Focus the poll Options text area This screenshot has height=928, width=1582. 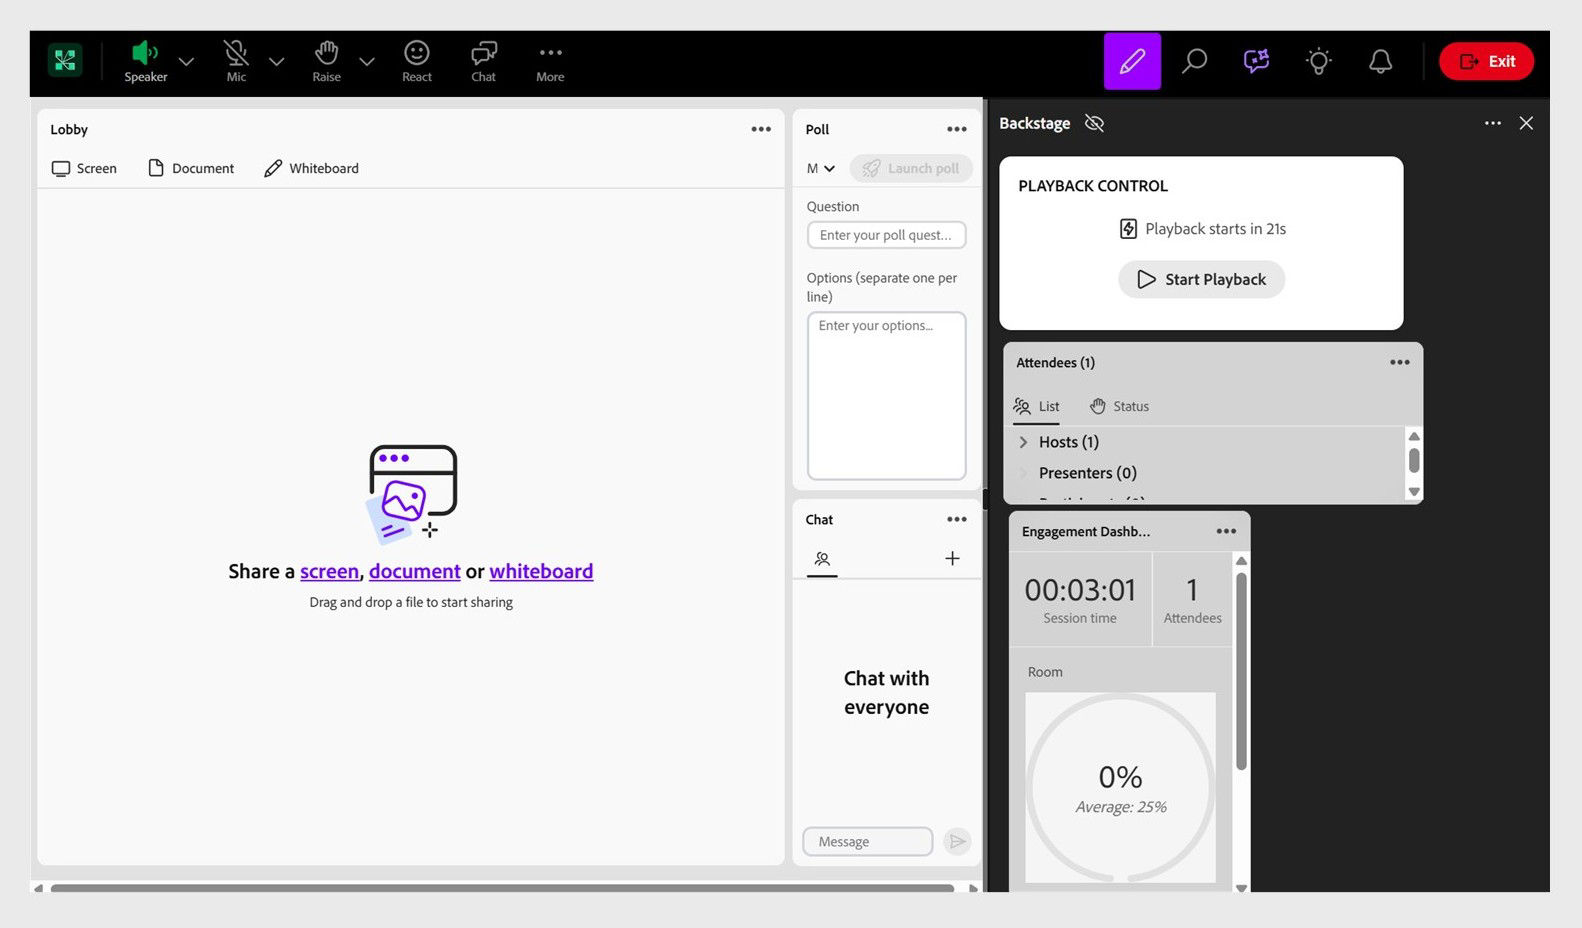(x=886, y=396)
